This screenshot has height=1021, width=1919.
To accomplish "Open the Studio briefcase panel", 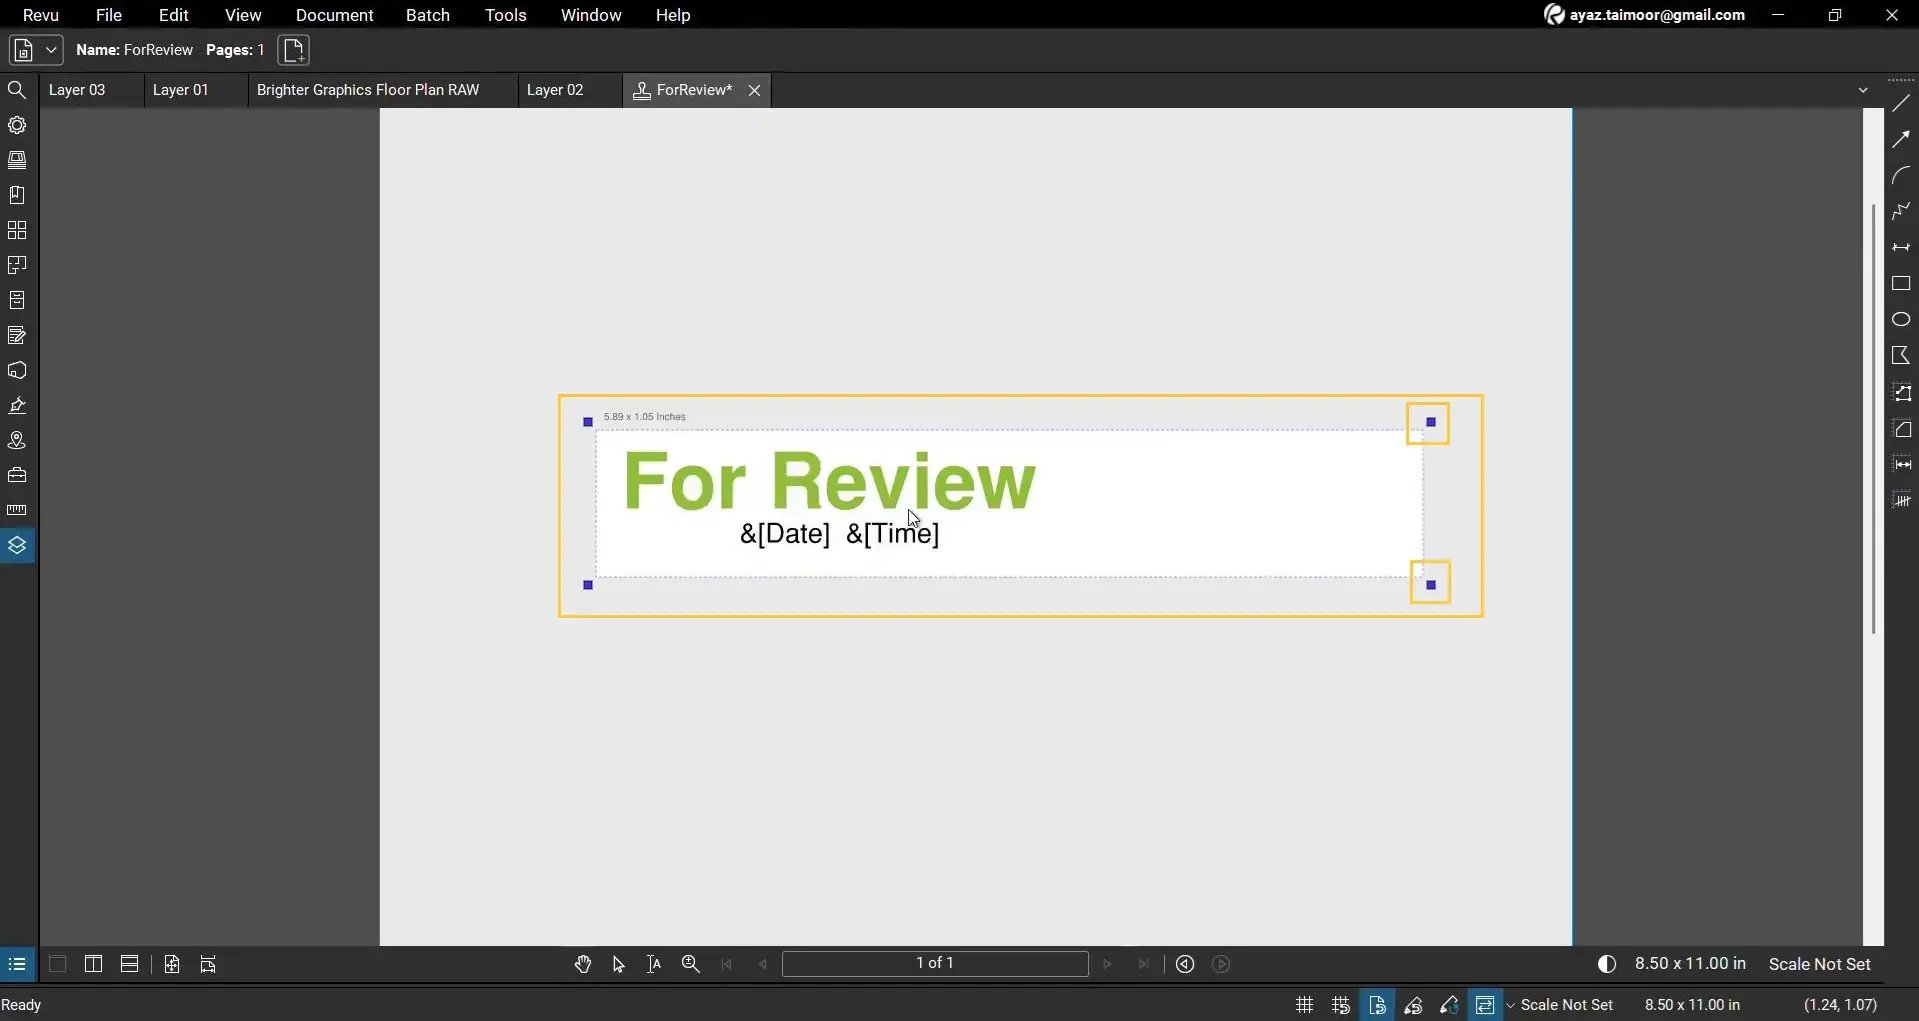I will click(x=17, y=475).
